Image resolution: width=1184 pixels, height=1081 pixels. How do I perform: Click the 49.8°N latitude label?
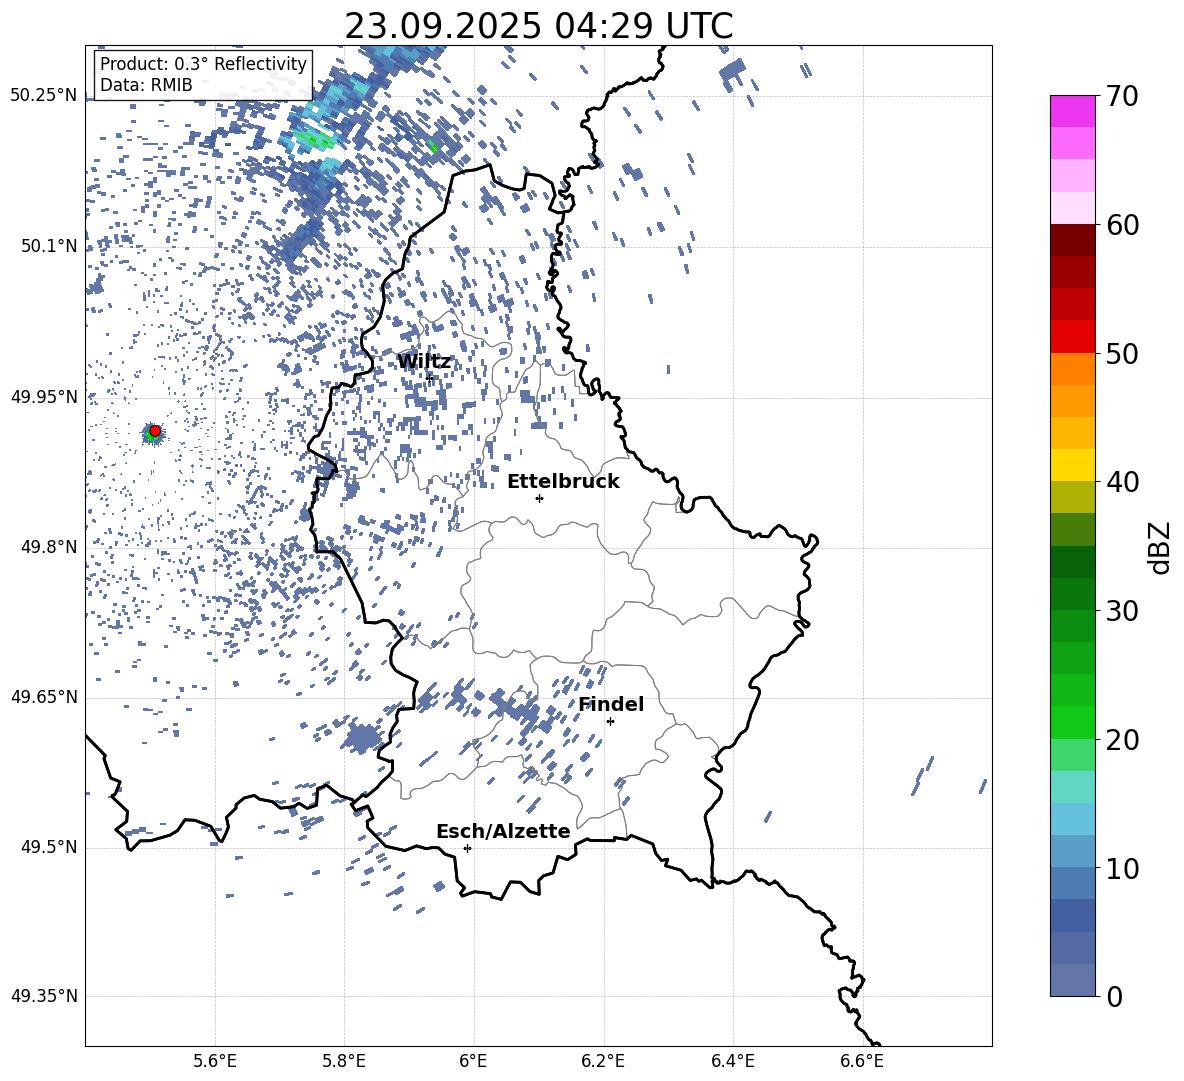pyautogui.click(x=49, y=547)
